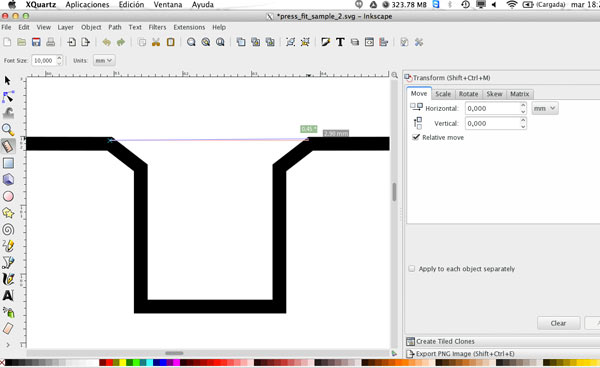Open Fill and Stroke toolbar icon
This screenshot has width=600, height=368.
tap(326, 42)
